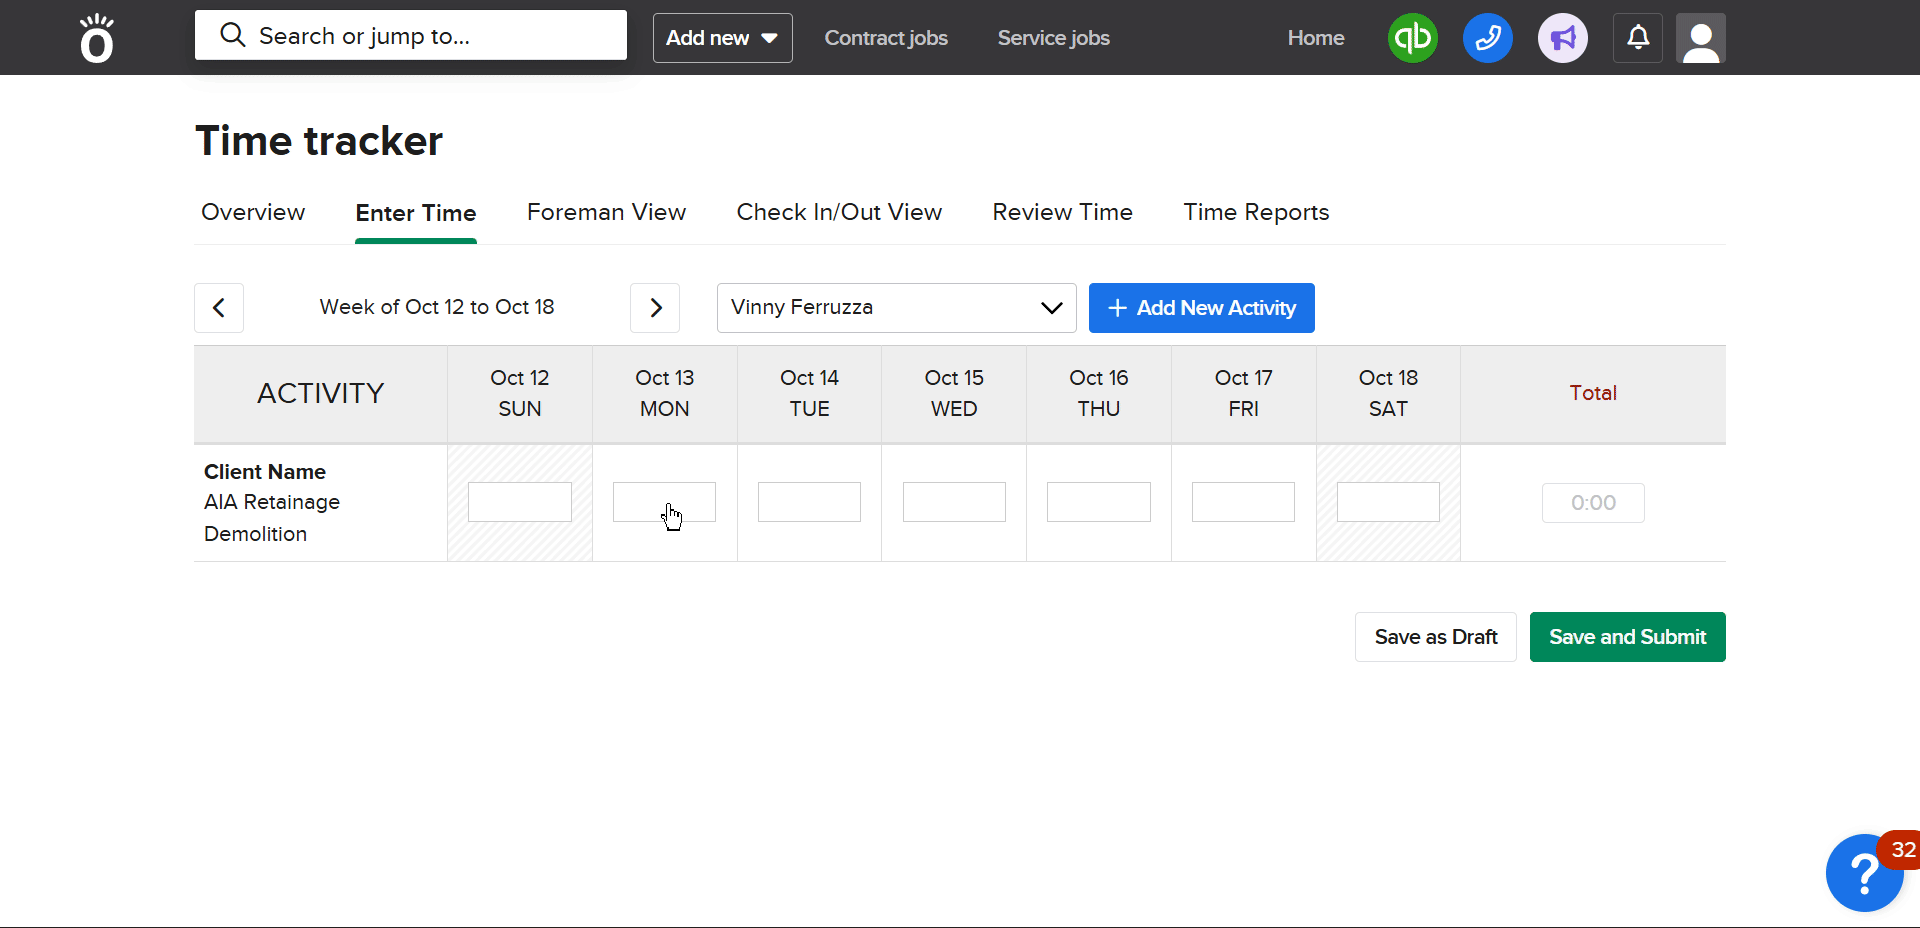The width and height of the screenshot is (1920, 928).
Task: Open the QuickBooks integration icon
Action: [x=1412, y=38]
